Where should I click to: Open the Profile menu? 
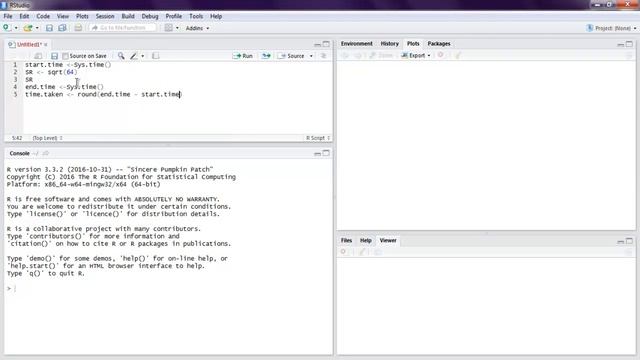pyautogui.click(x=173, y=16)
